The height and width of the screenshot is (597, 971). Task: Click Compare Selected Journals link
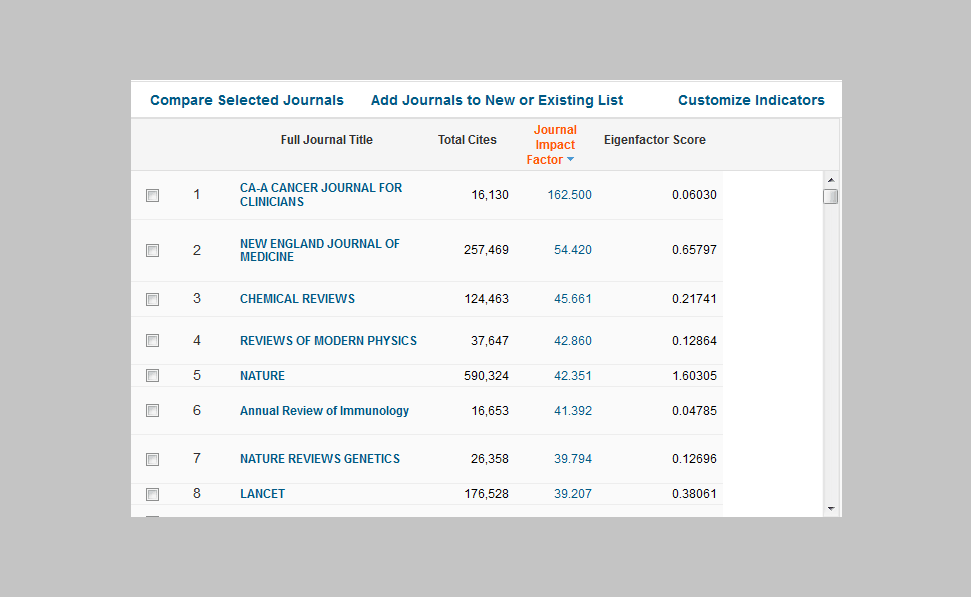coord(246,100)
